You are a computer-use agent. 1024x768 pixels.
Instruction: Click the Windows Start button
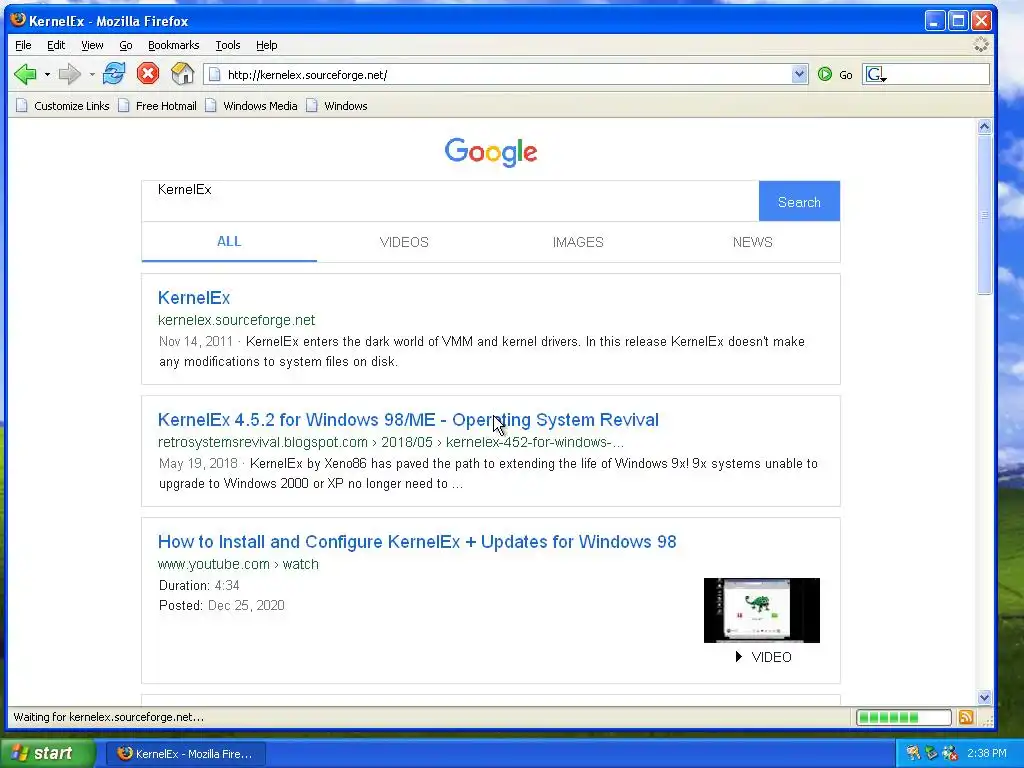tap(46, 753)
